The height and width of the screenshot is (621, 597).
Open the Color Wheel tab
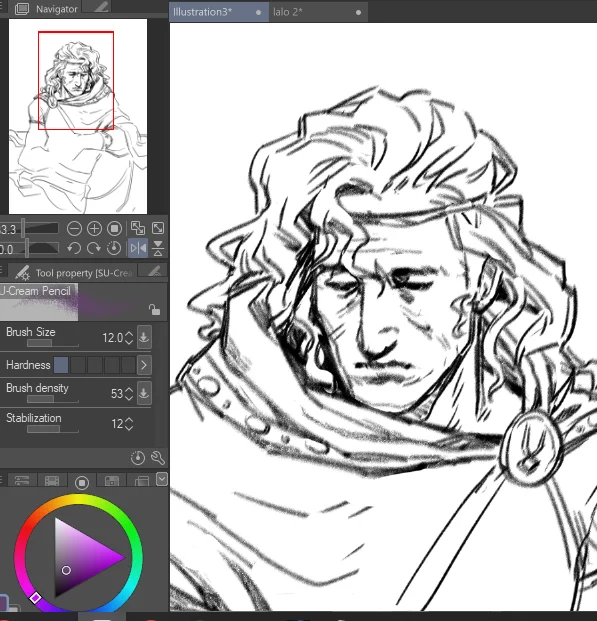[x=82, y=481]
